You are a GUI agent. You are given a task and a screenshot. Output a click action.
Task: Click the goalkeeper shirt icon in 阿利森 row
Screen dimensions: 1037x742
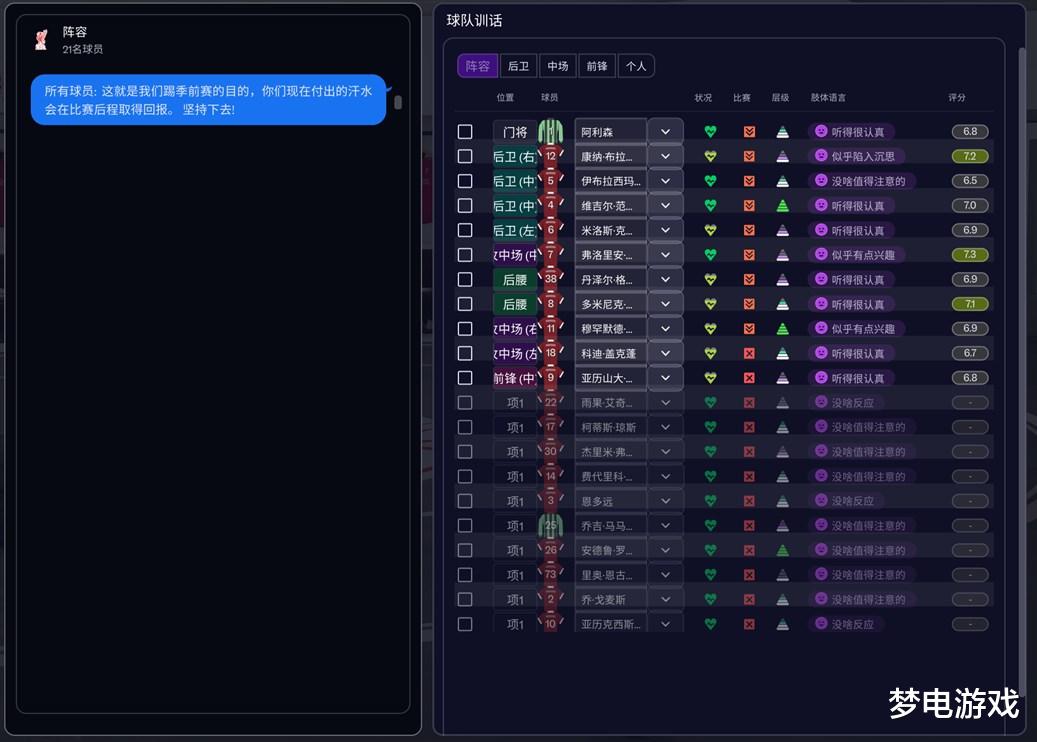pyautogui.click(x=550, y=132)
